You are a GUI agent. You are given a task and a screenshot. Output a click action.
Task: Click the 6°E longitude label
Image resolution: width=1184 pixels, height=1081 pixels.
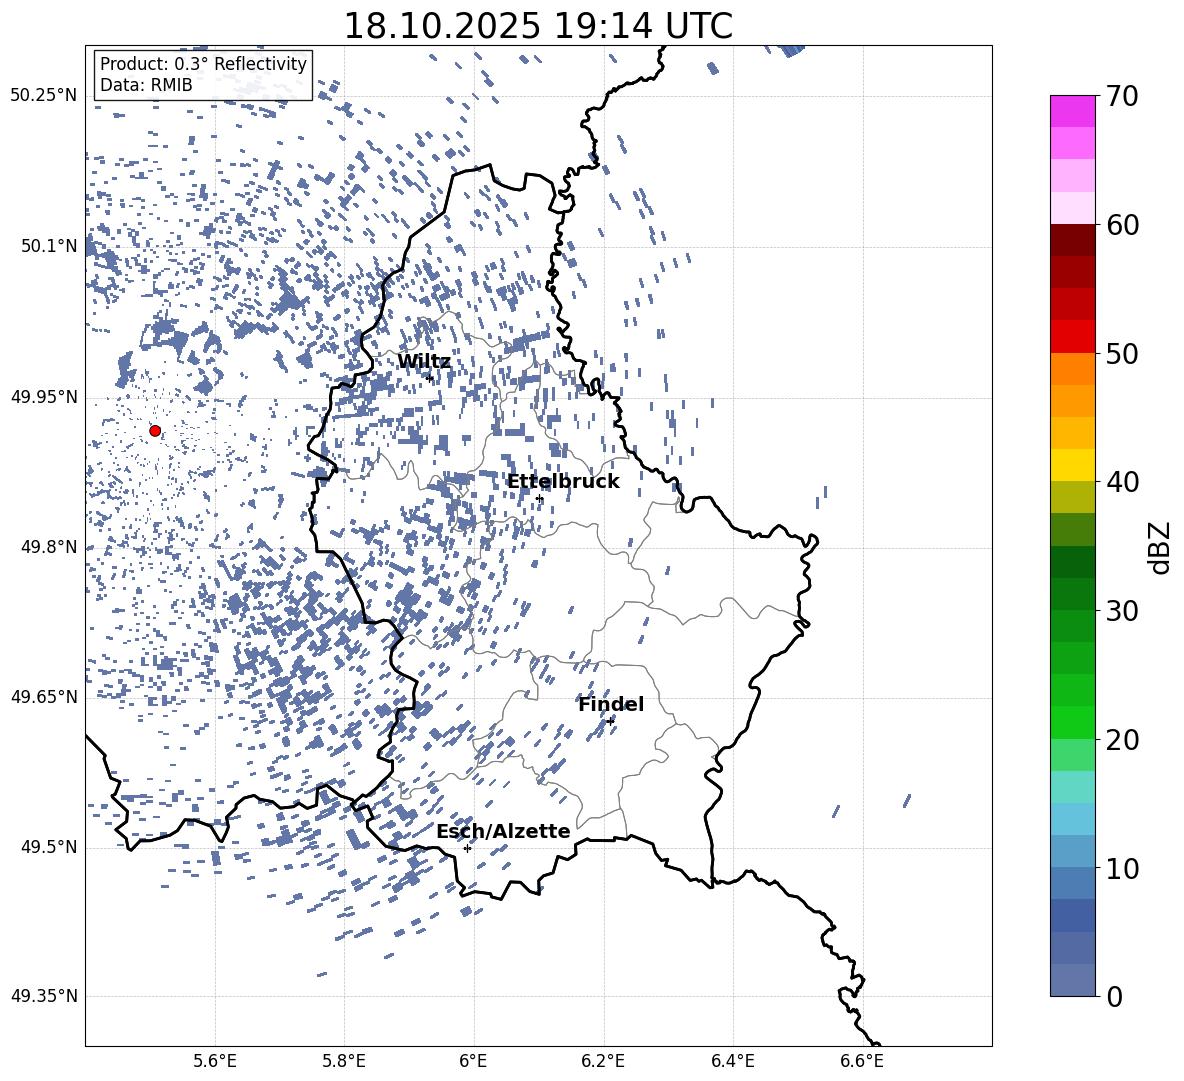[473, 1061]
